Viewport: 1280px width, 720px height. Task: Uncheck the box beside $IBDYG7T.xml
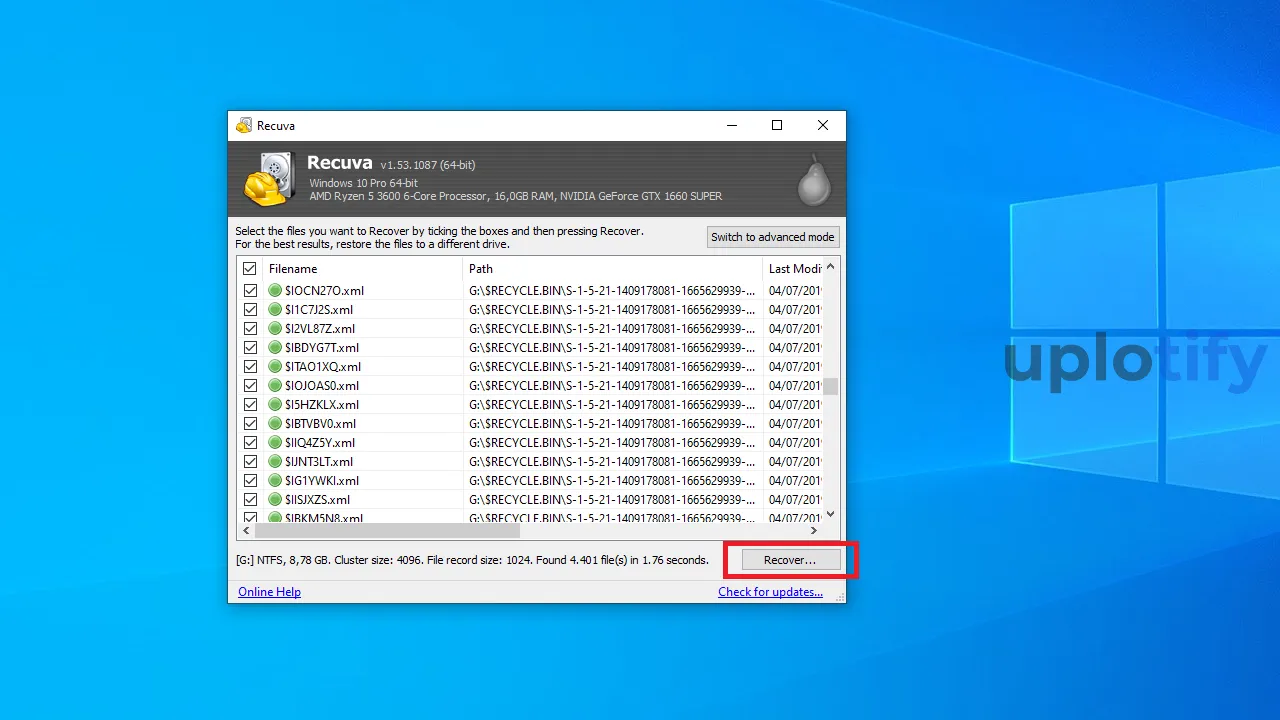250,348
